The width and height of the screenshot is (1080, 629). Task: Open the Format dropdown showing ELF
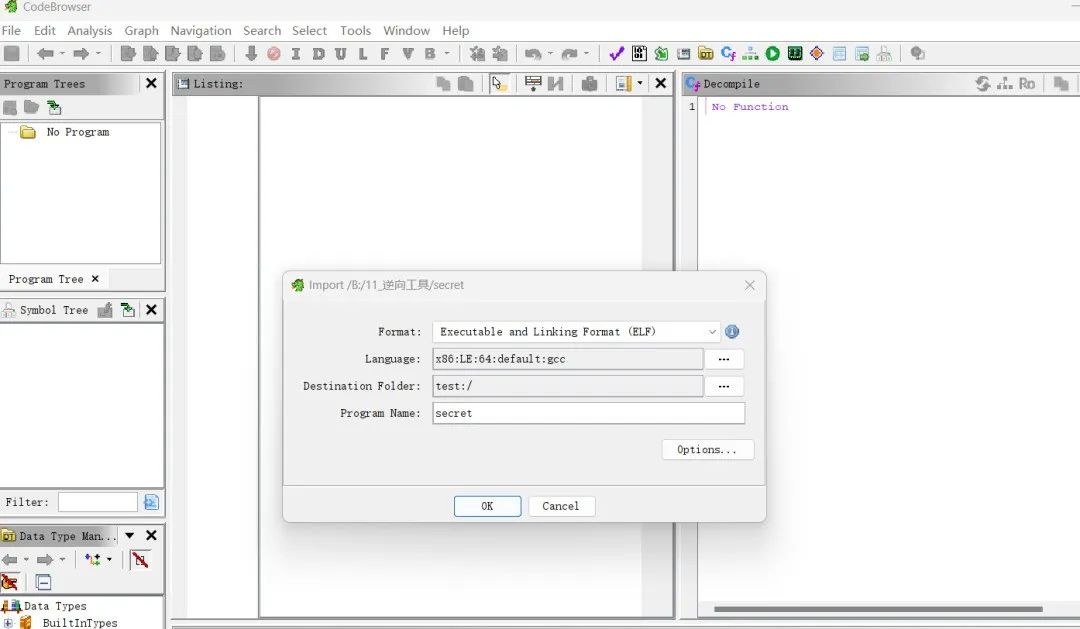coord(577,332)
